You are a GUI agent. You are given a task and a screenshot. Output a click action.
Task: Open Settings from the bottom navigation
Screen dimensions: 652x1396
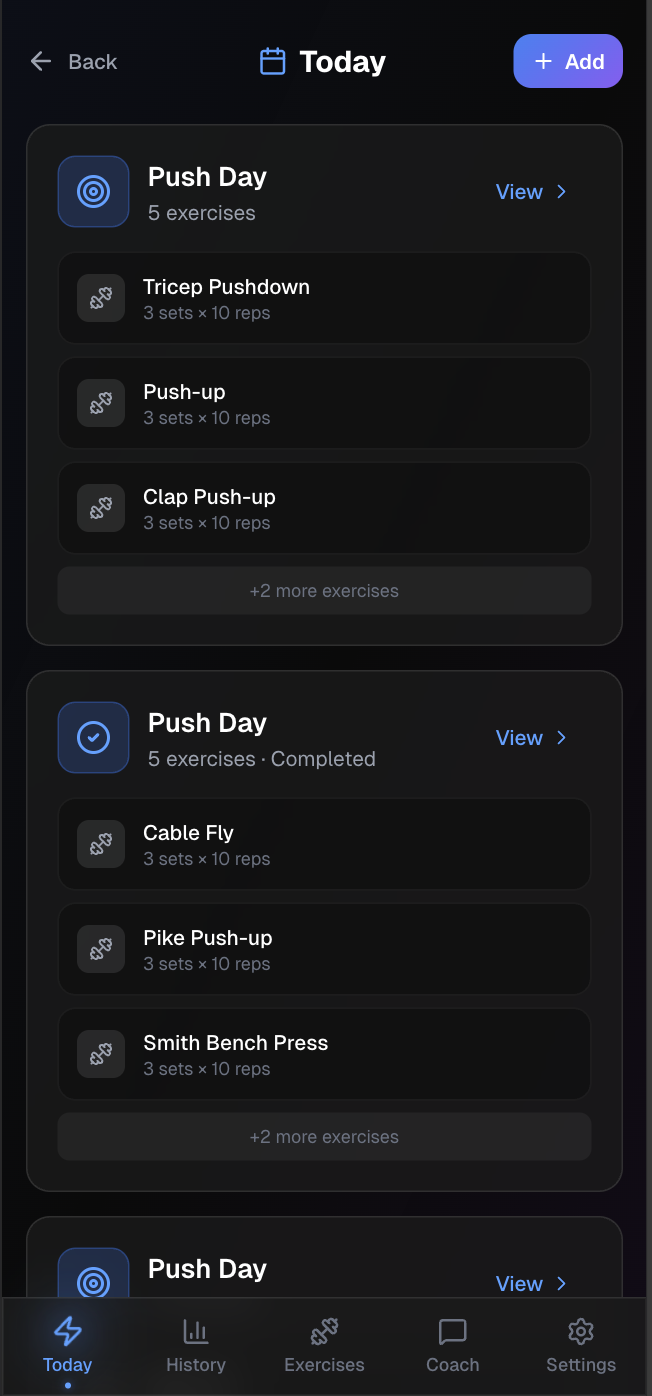pos(581,1345)
